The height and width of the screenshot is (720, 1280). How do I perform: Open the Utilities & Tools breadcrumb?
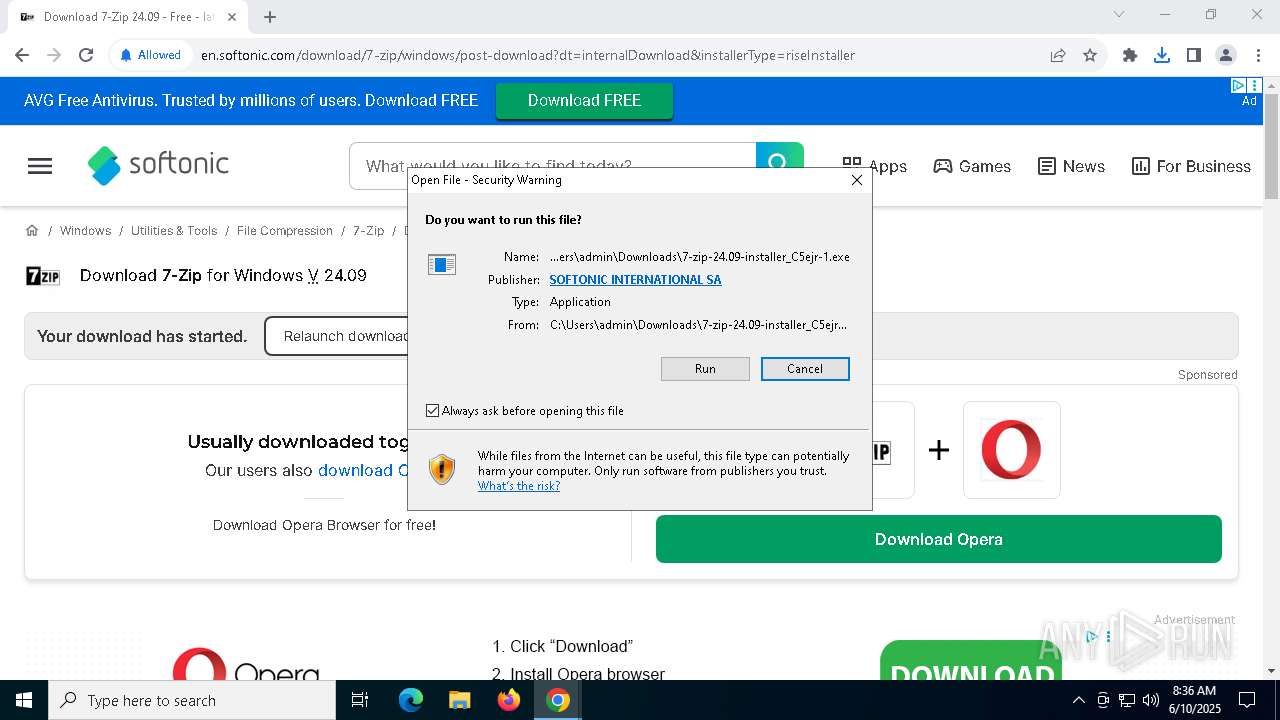coord(174,231)
